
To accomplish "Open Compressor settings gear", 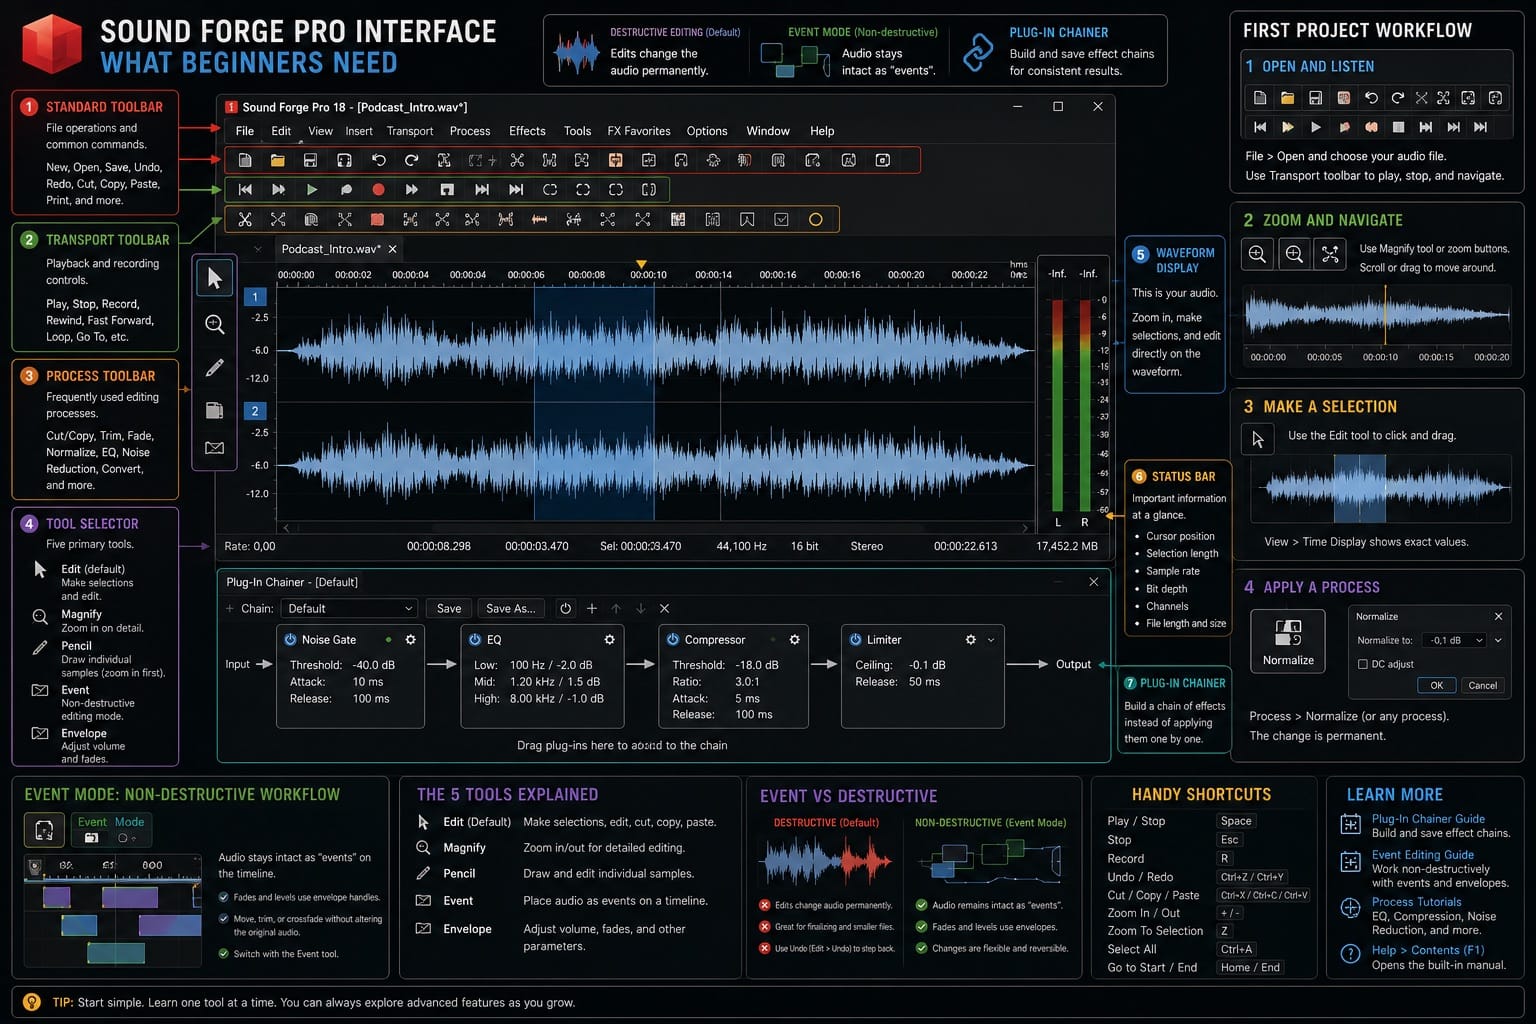I will pyautogui.click(x=794, y=639).
